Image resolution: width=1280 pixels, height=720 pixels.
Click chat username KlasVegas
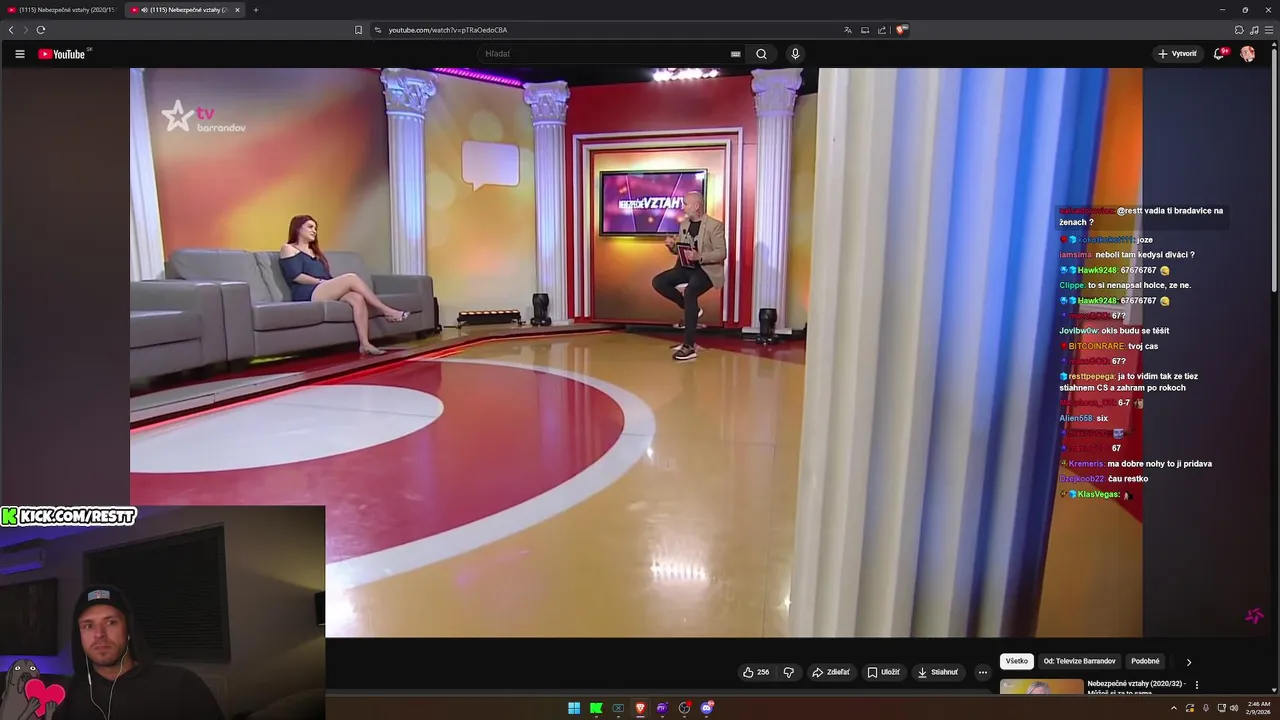click(1098, 494)
